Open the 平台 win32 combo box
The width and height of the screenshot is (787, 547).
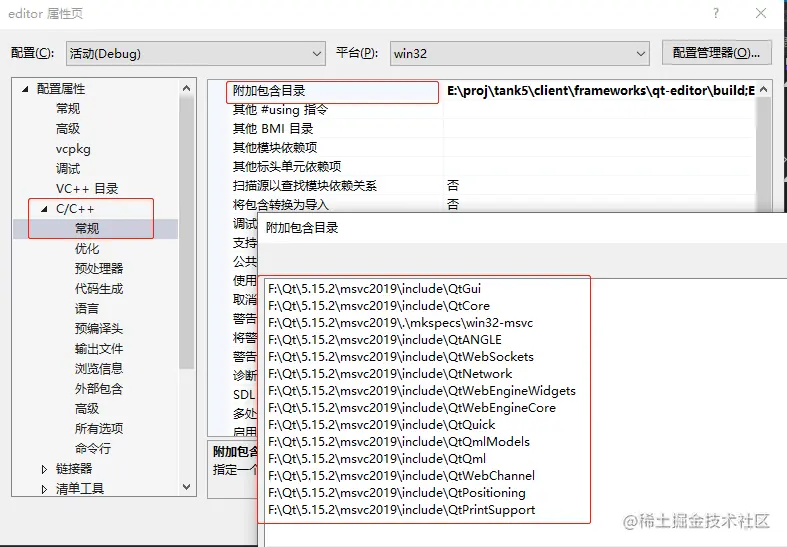519,53
